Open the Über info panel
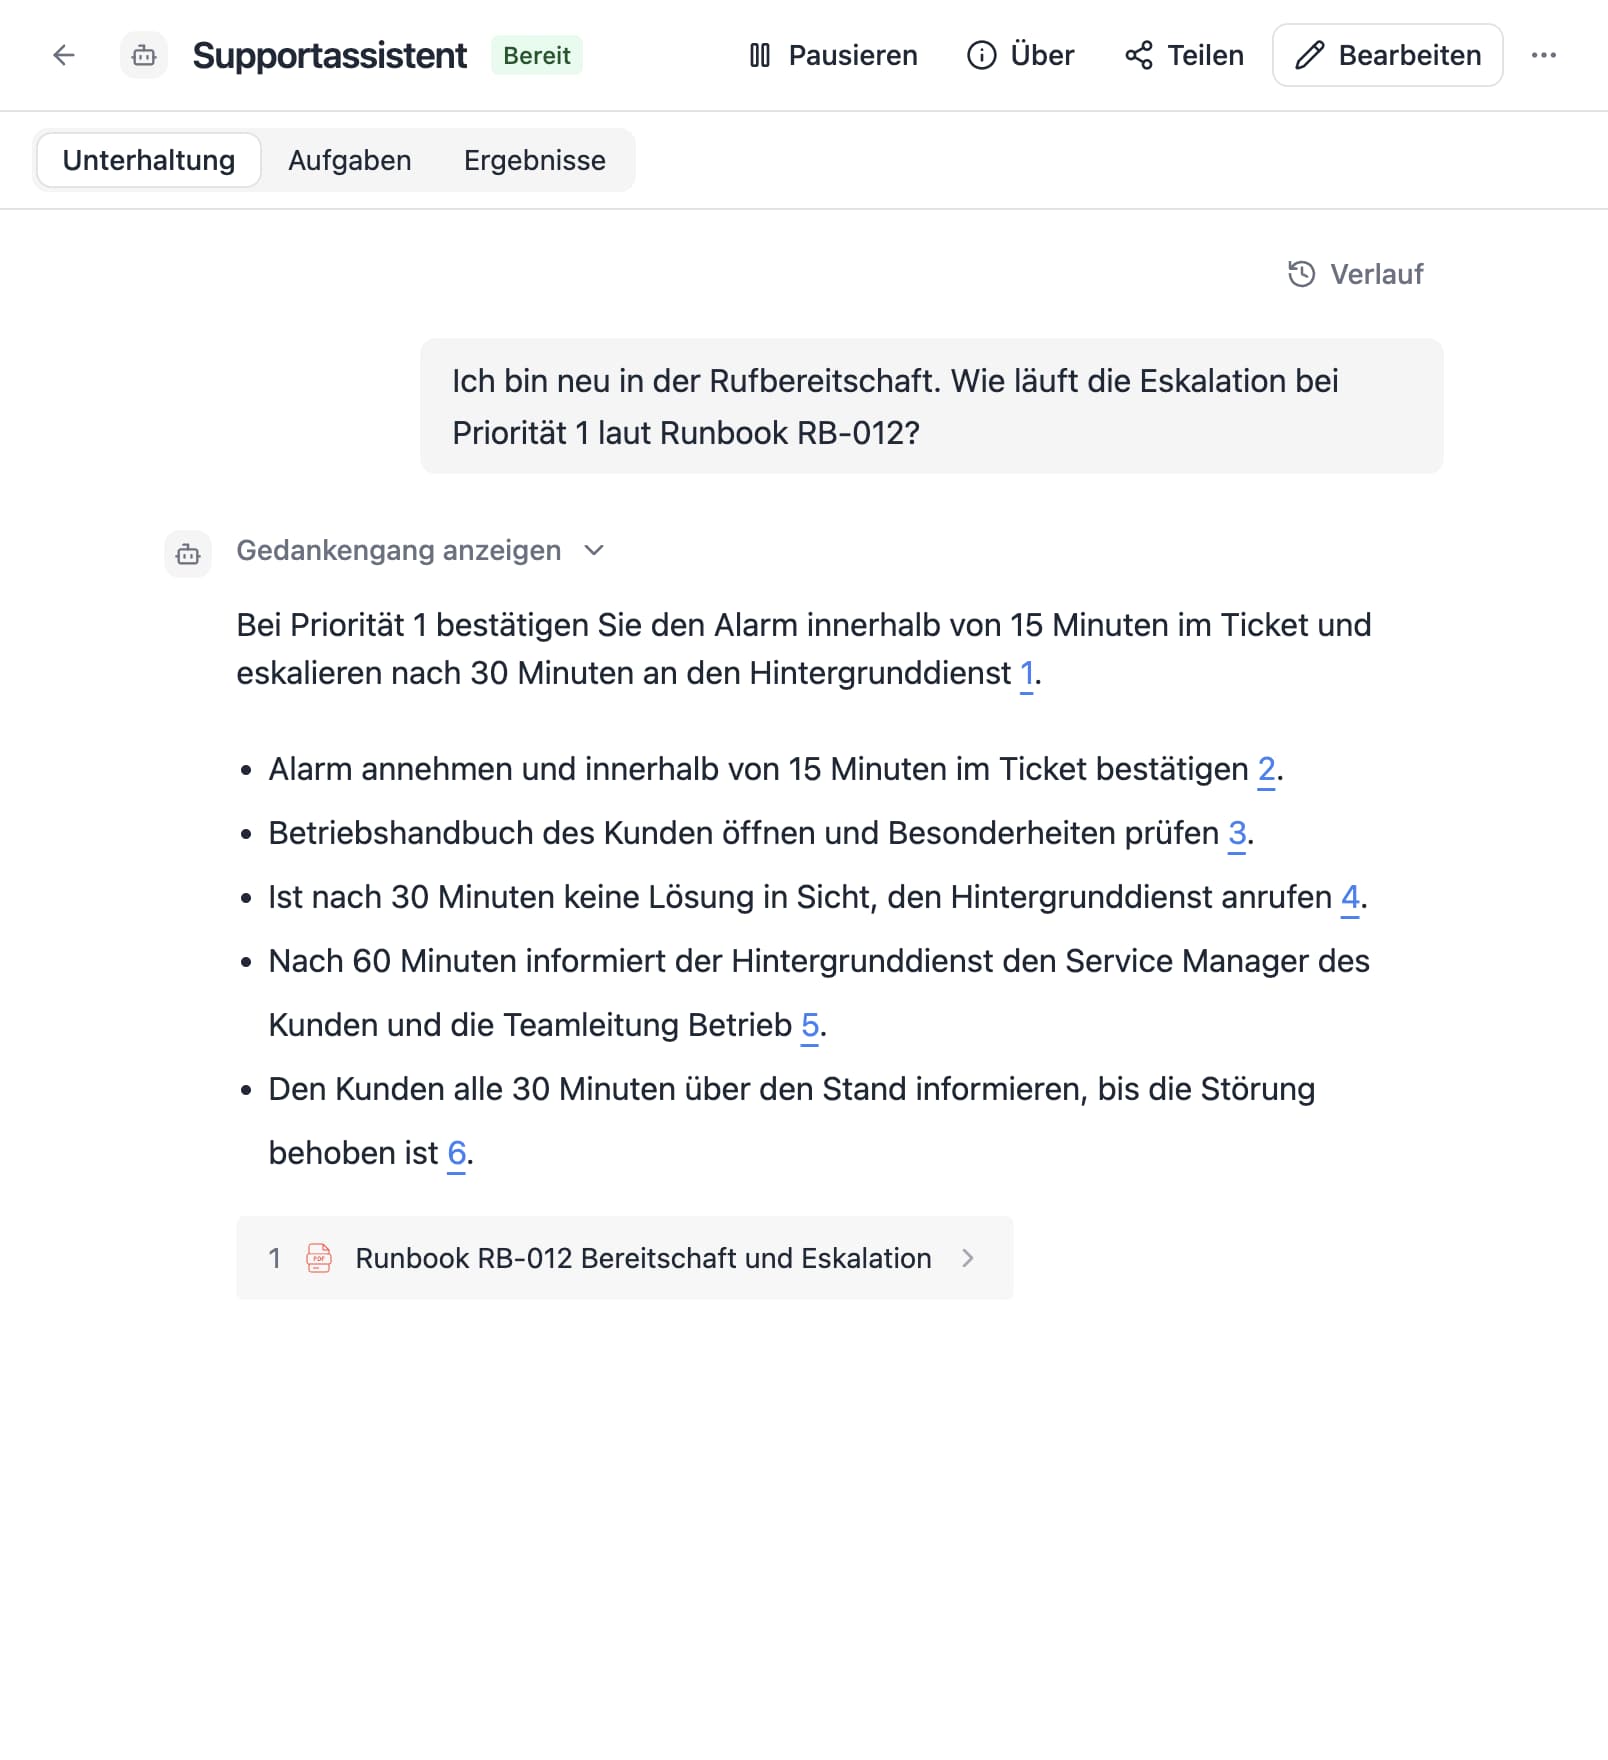 1021,55
